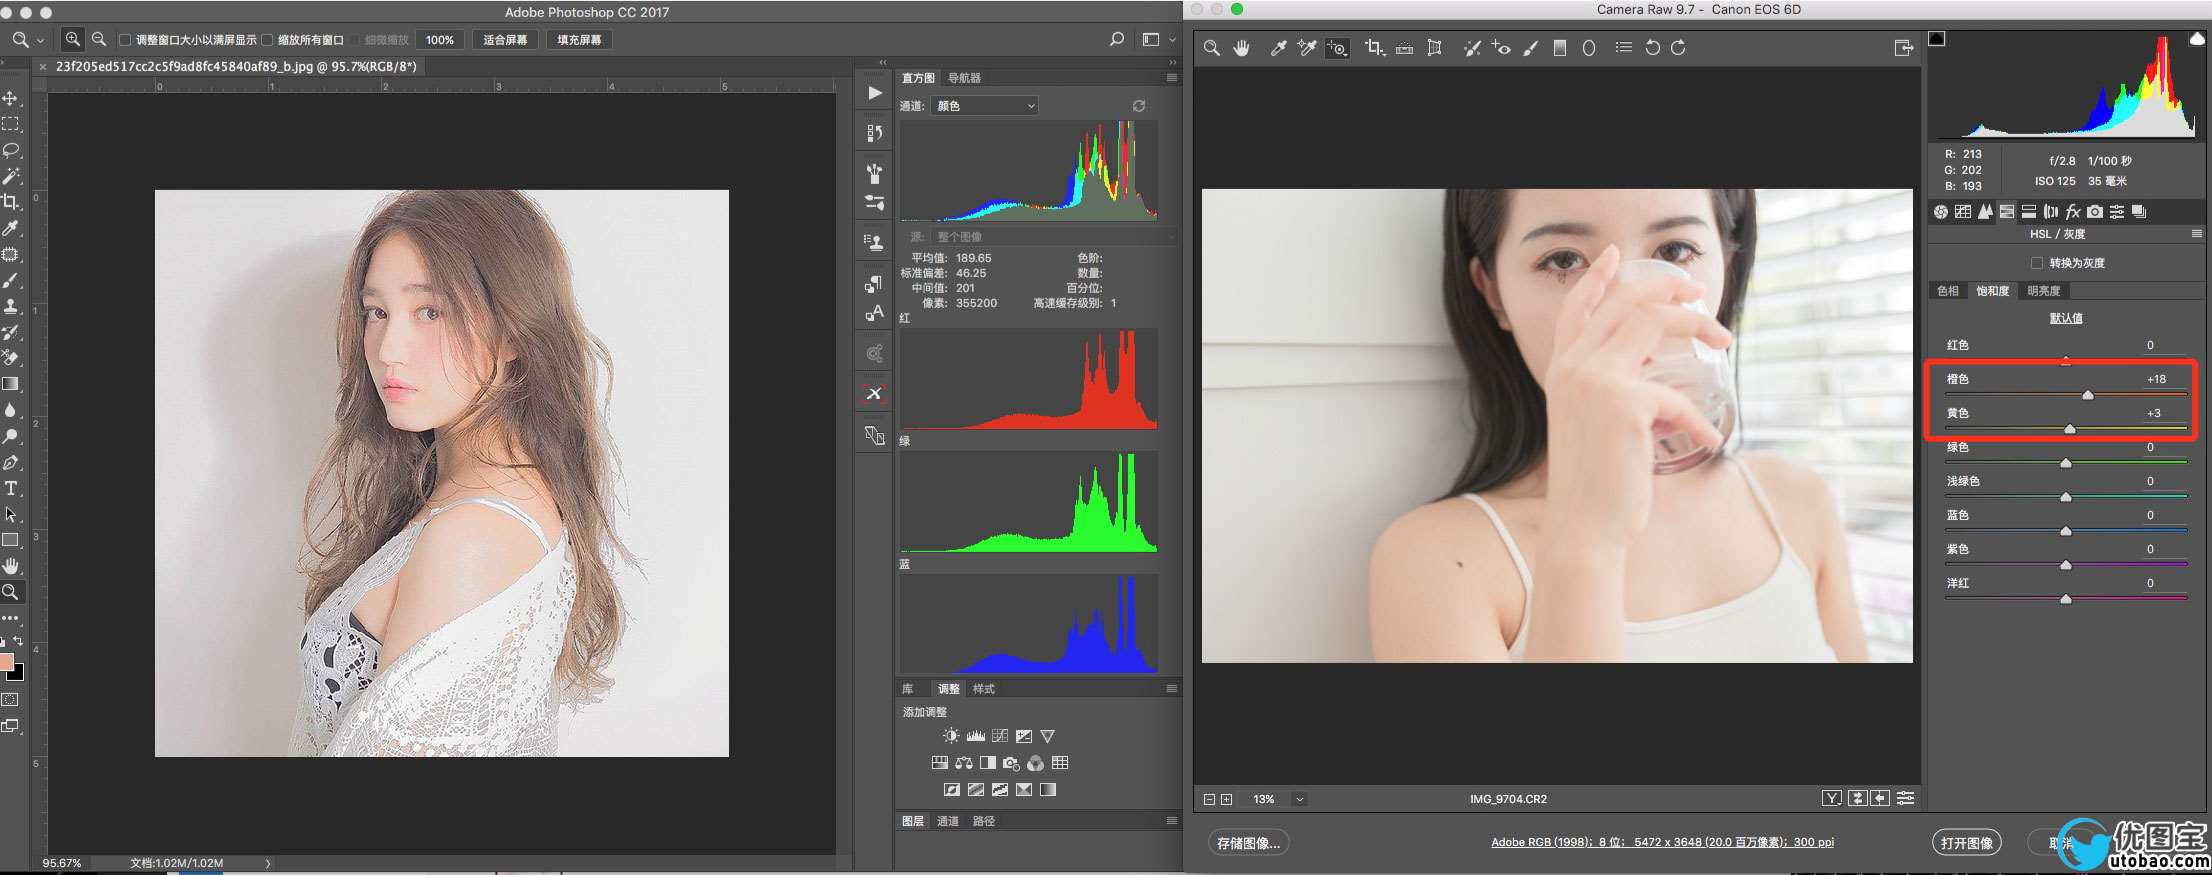The height and width of the screenshot is (875, 2212).
Task: Open Histogram panel flyout menu
Action: 1171,78
